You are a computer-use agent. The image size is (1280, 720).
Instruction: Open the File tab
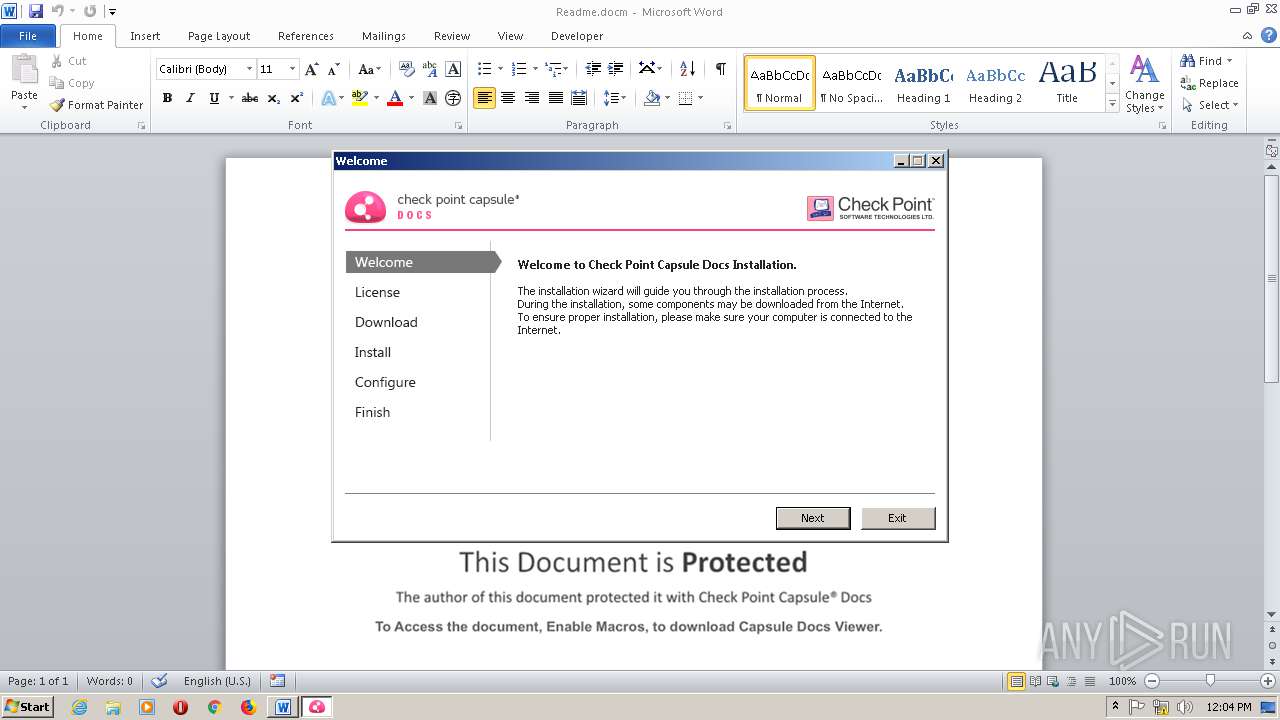pos(28,36)
